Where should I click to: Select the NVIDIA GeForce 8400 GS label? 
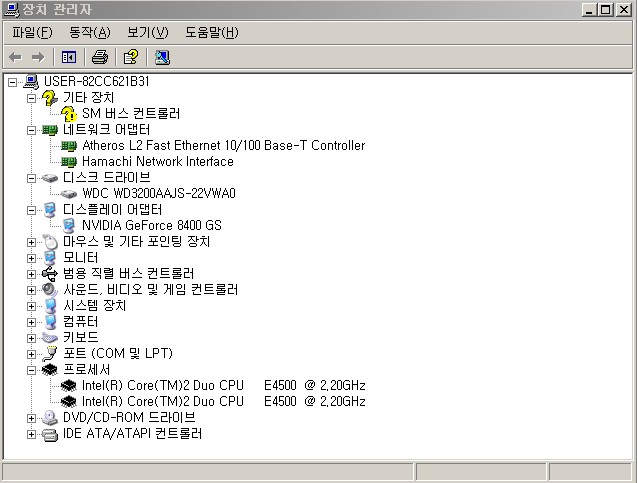(152, 226)
